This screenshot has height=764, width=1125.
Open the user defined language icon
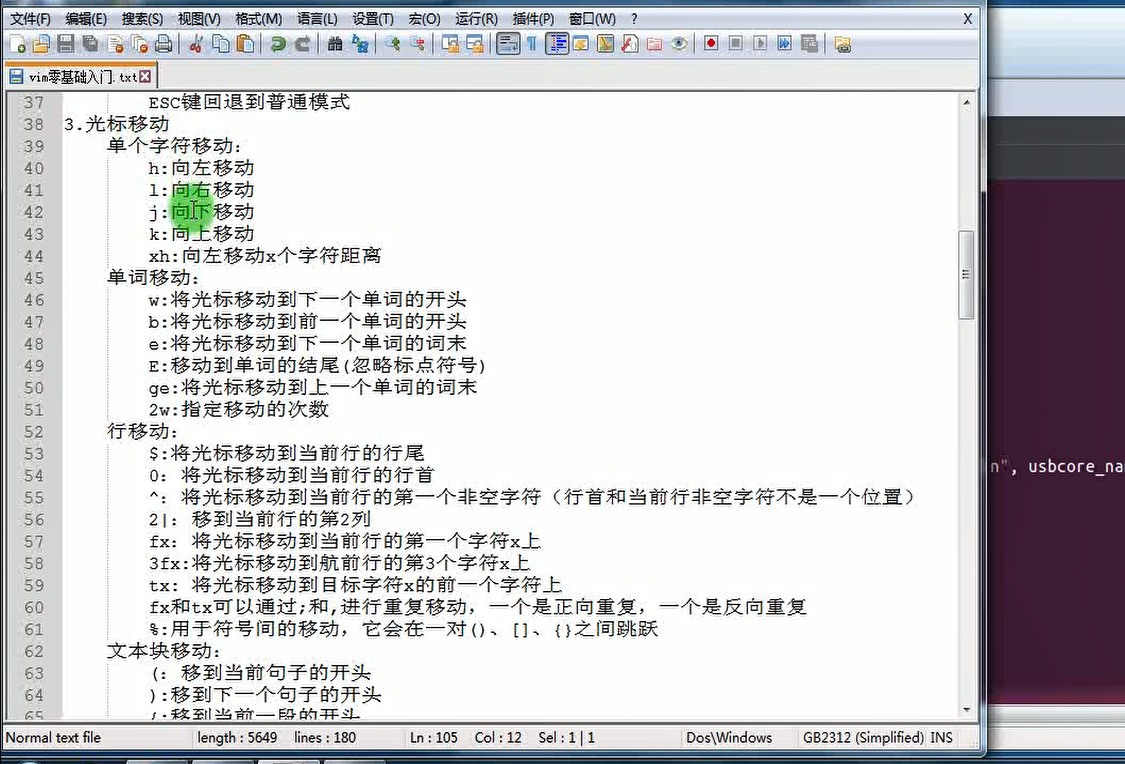581,44
